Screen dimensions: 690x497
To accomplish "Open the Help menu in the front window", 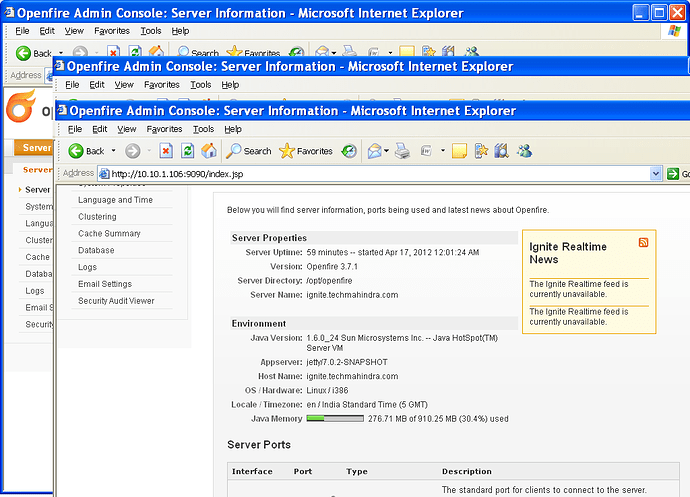I will click(x=233, y=129).
